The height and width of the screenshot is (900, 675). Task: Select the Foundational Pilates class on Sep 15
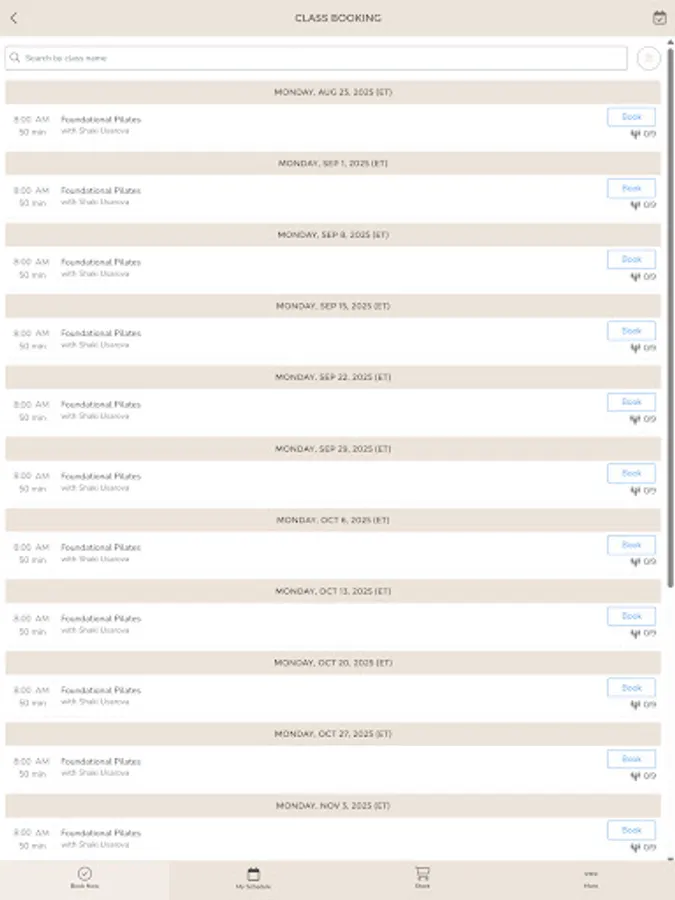(103, 333)
